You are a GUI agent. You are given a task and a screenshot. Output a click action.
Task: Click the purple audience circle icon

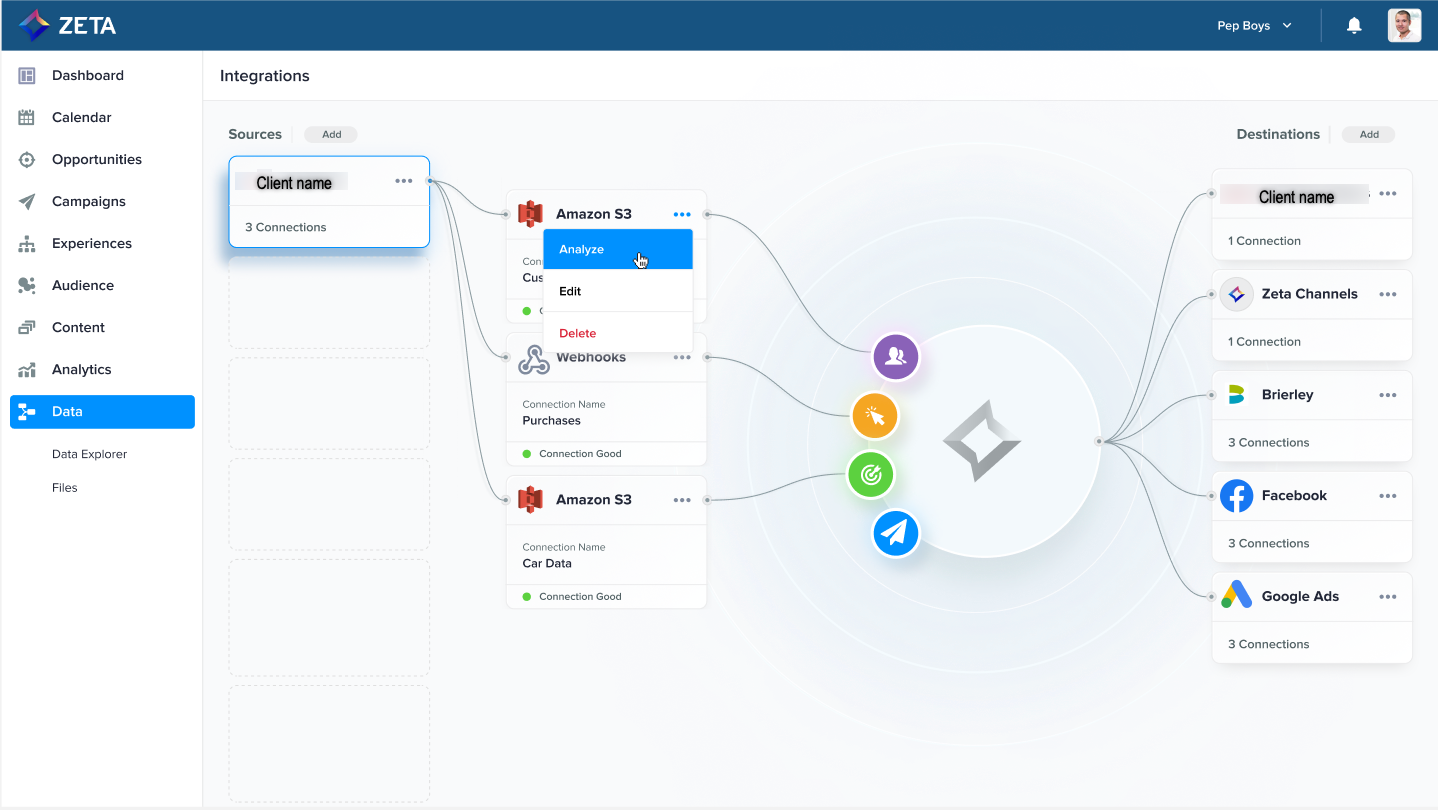point(895,357)
